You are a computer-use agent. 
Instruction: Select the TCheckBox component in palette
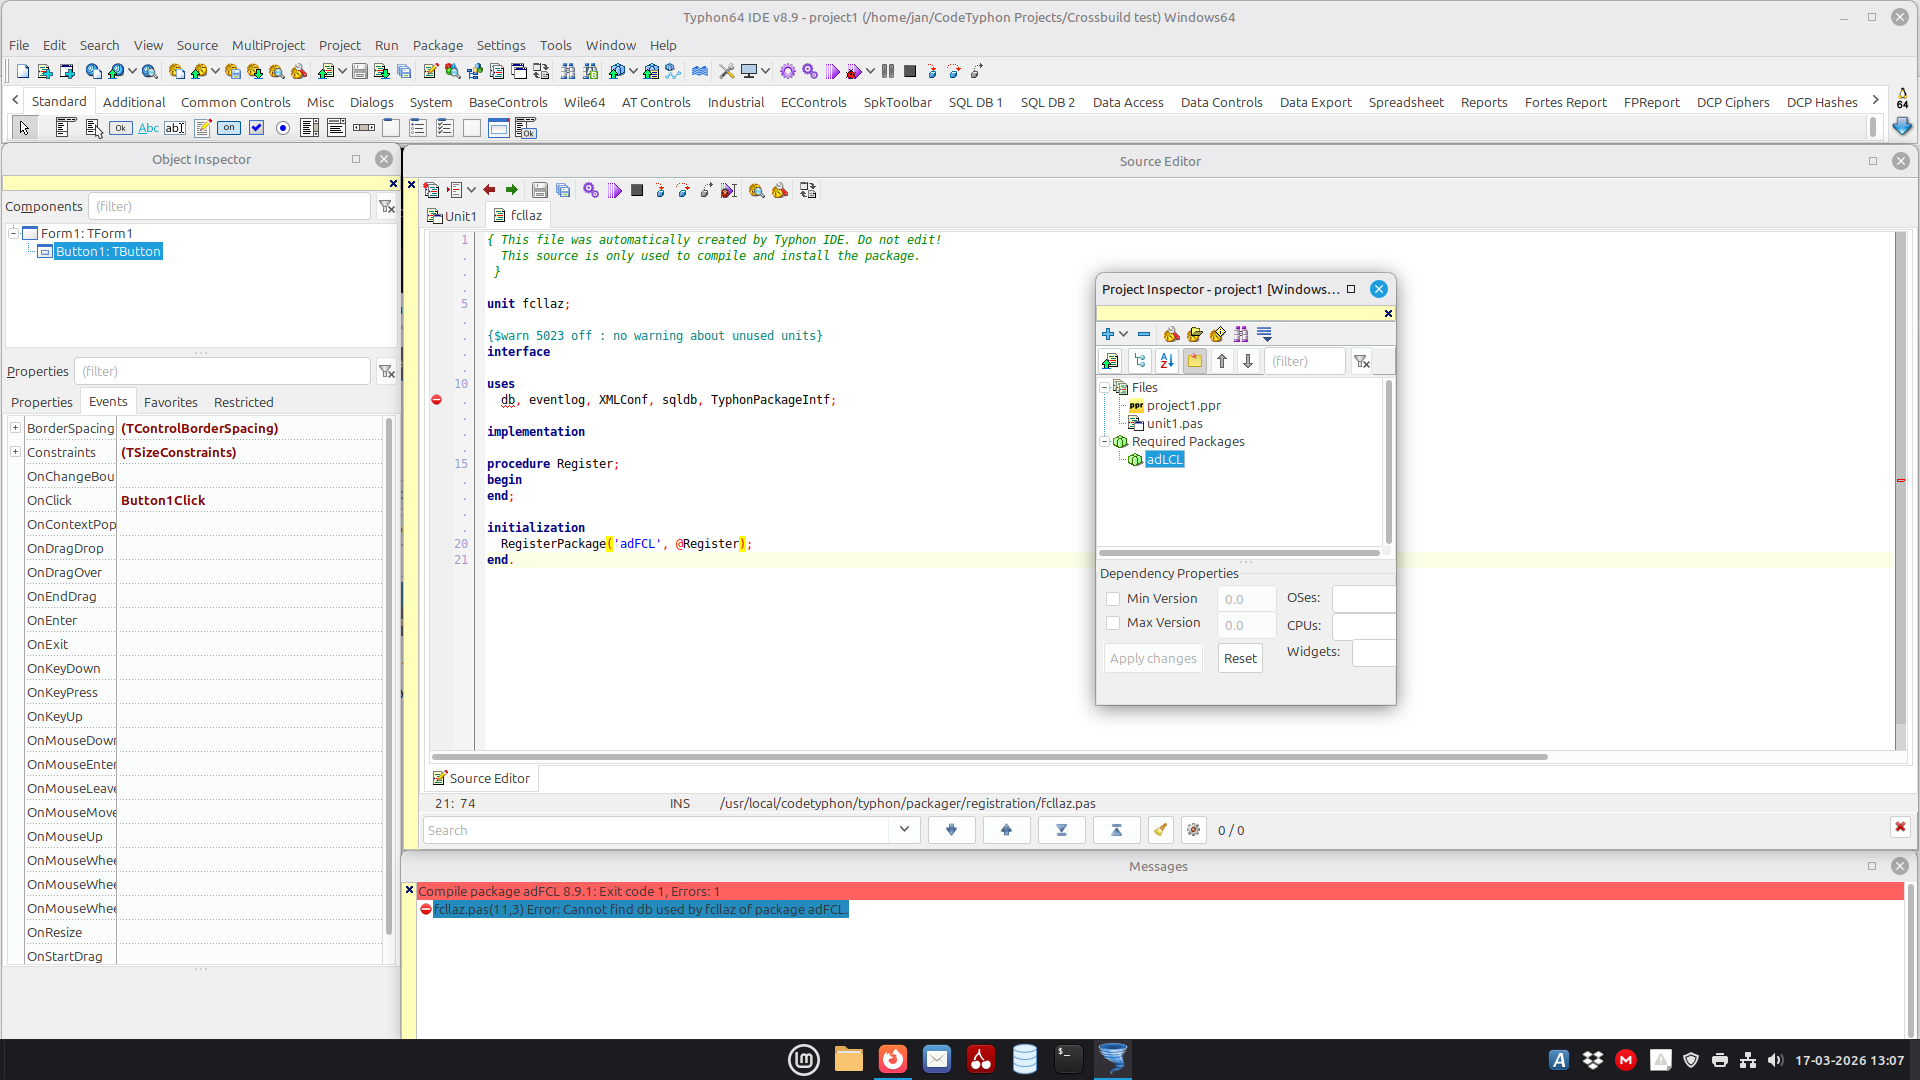[x=256, y=128]
